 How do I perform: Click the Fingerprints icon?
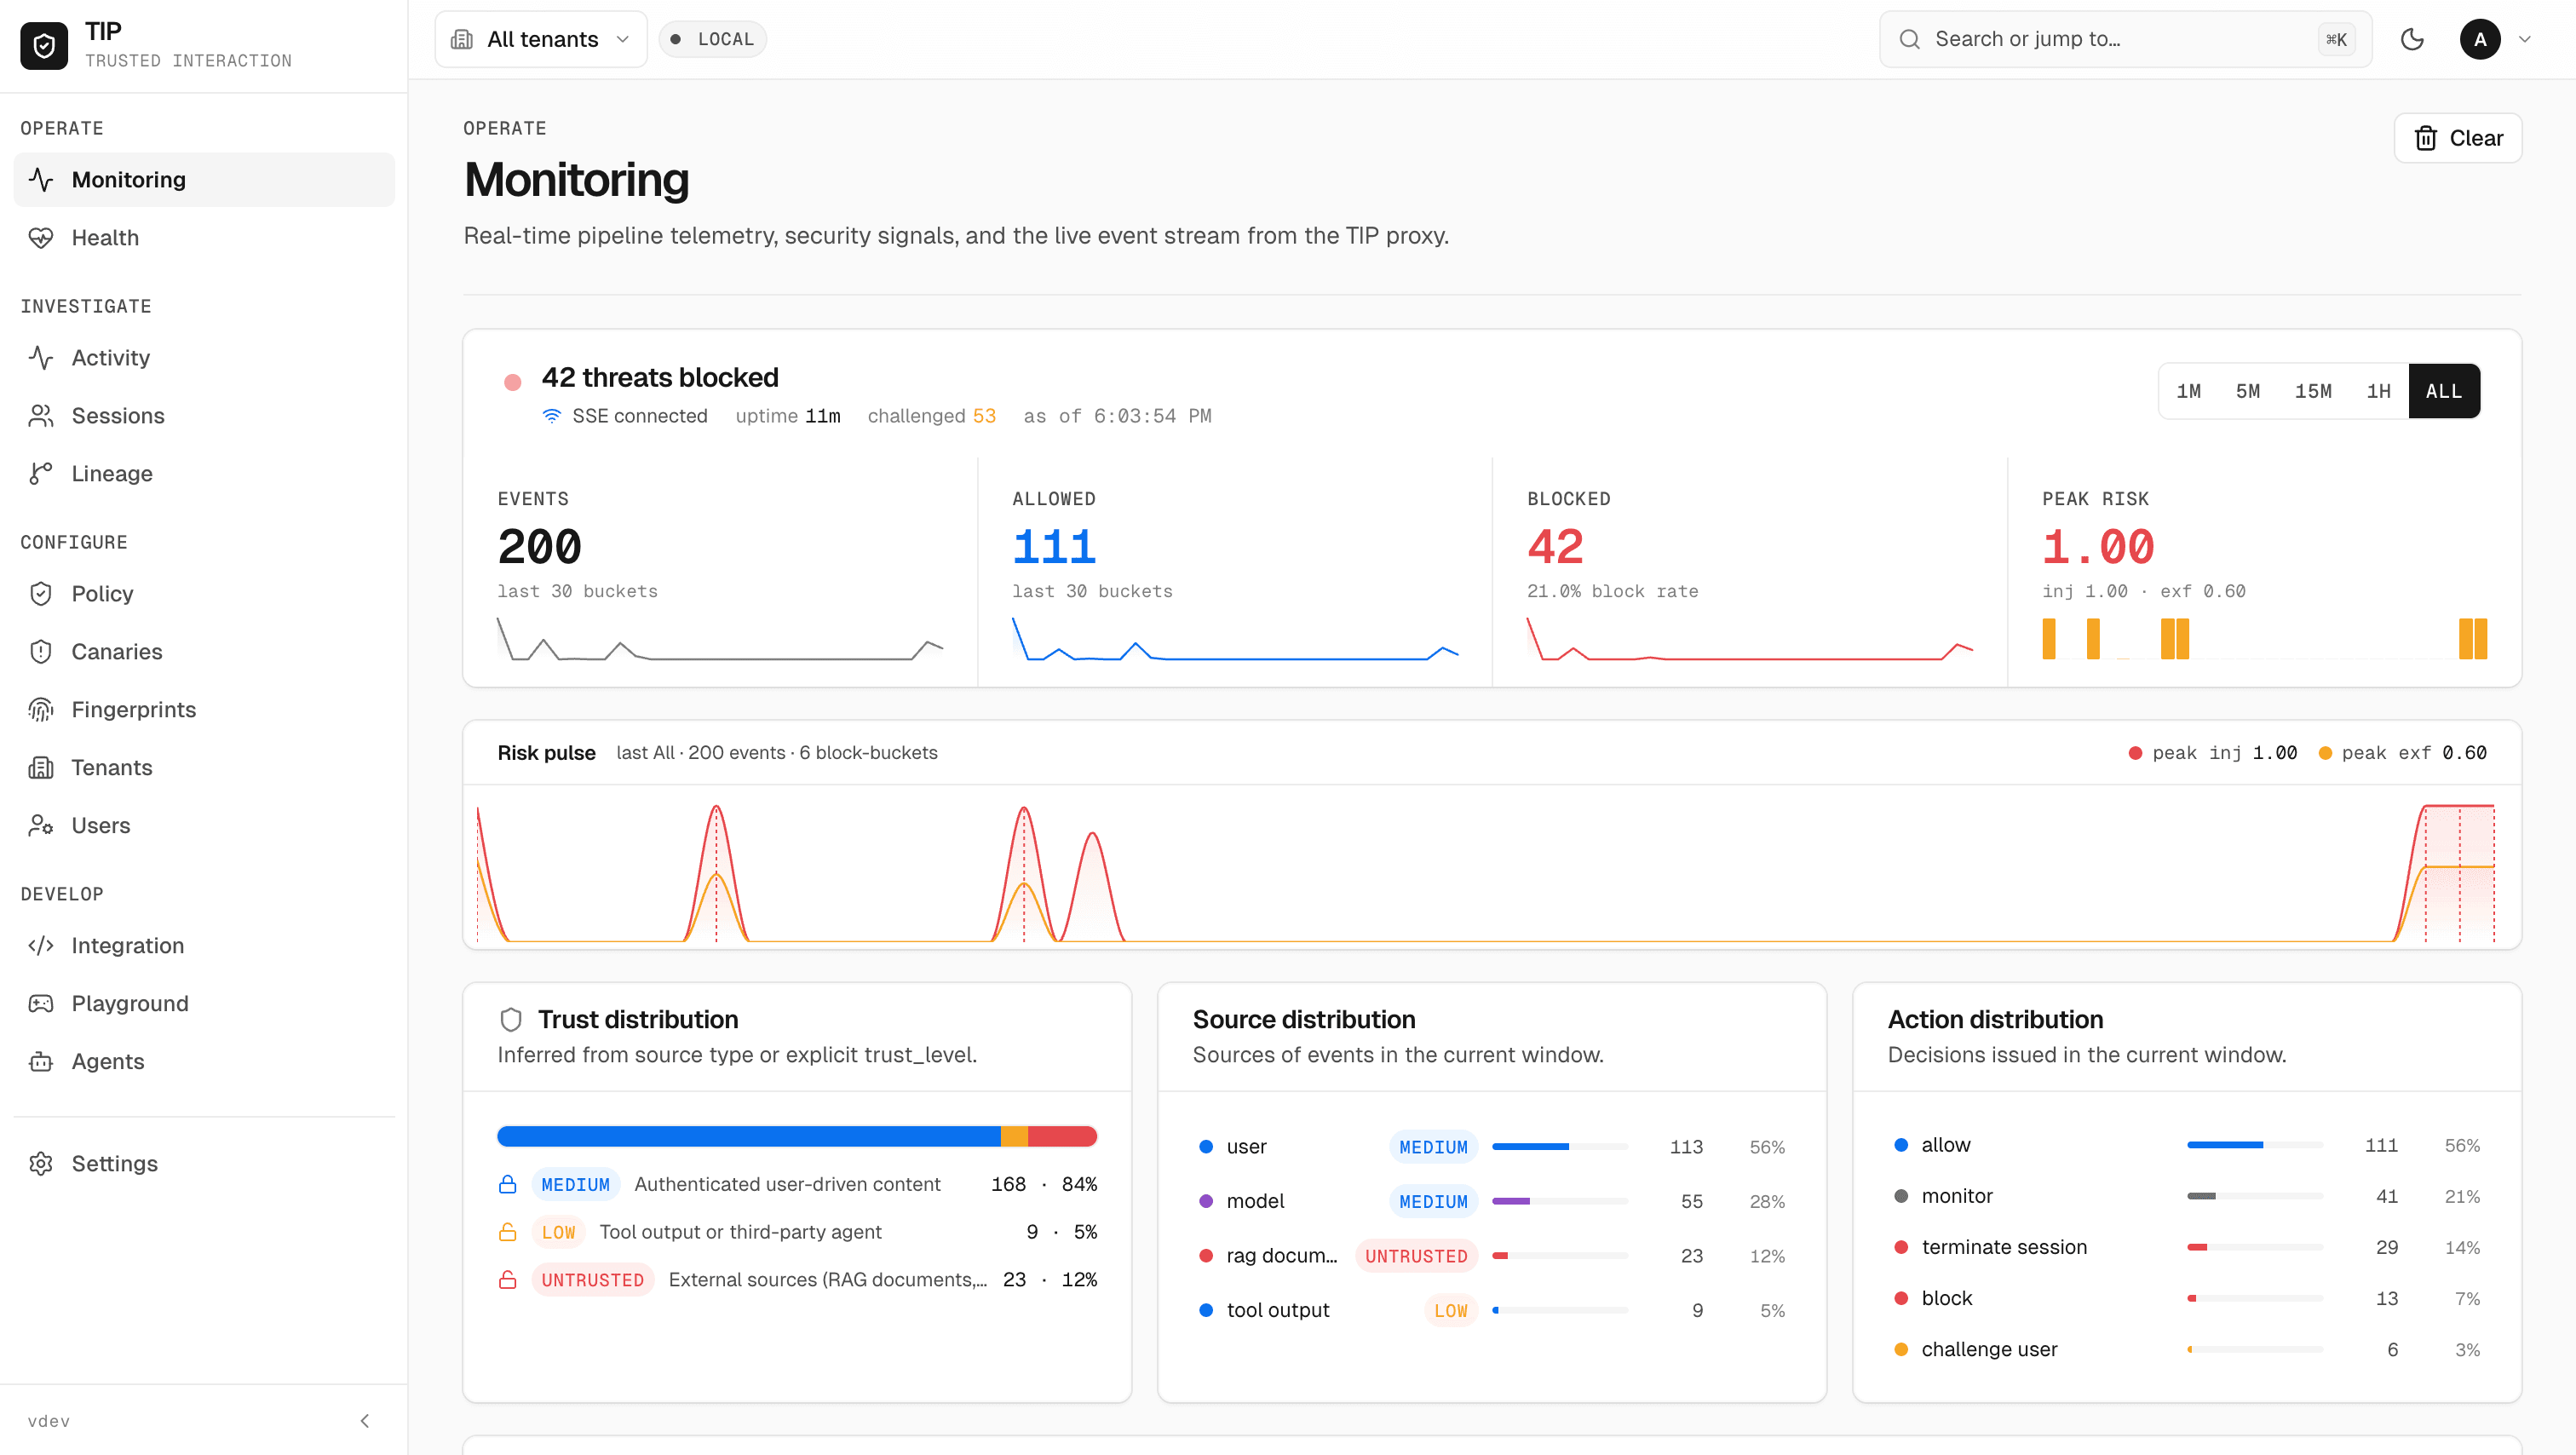click(x=41, y=710)
